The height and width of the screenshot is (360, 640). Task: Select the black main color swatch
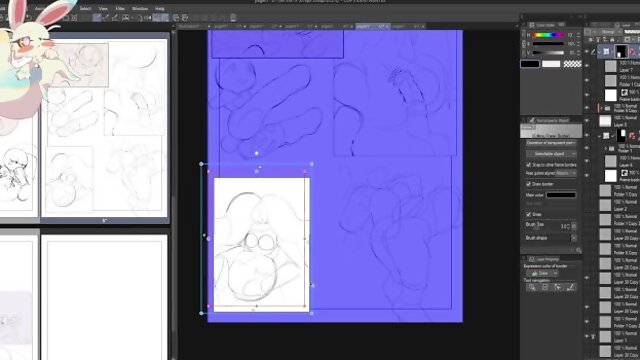point(530,64)
